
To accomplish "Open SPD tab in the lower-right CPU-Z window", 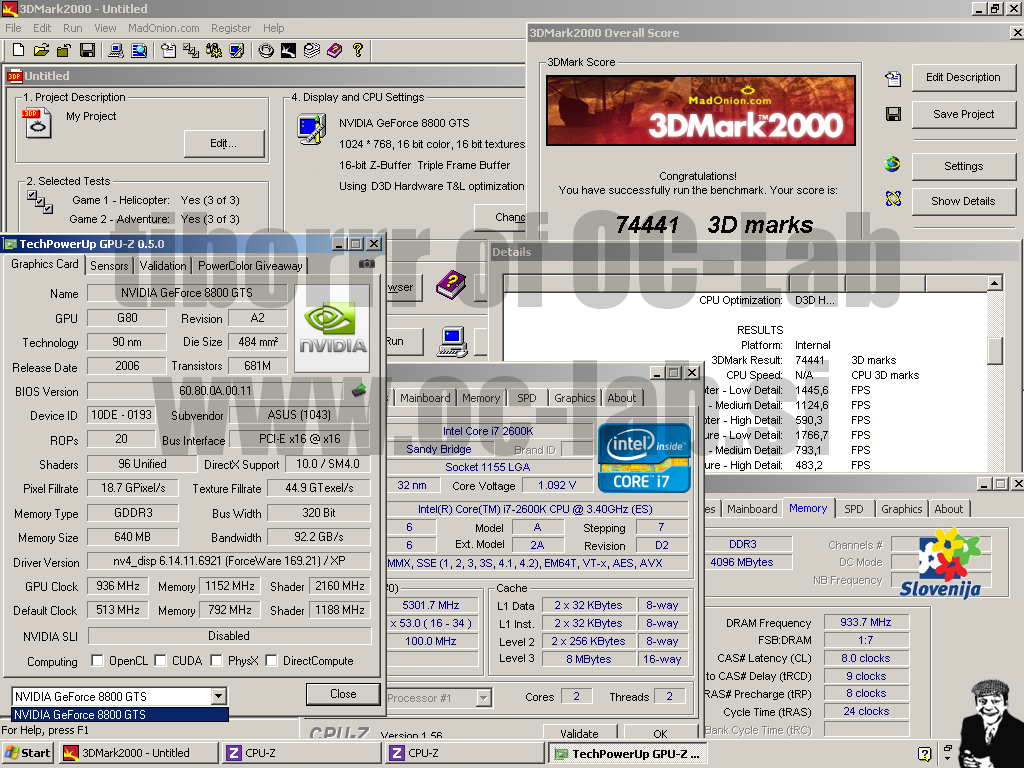I will (854, 509).
